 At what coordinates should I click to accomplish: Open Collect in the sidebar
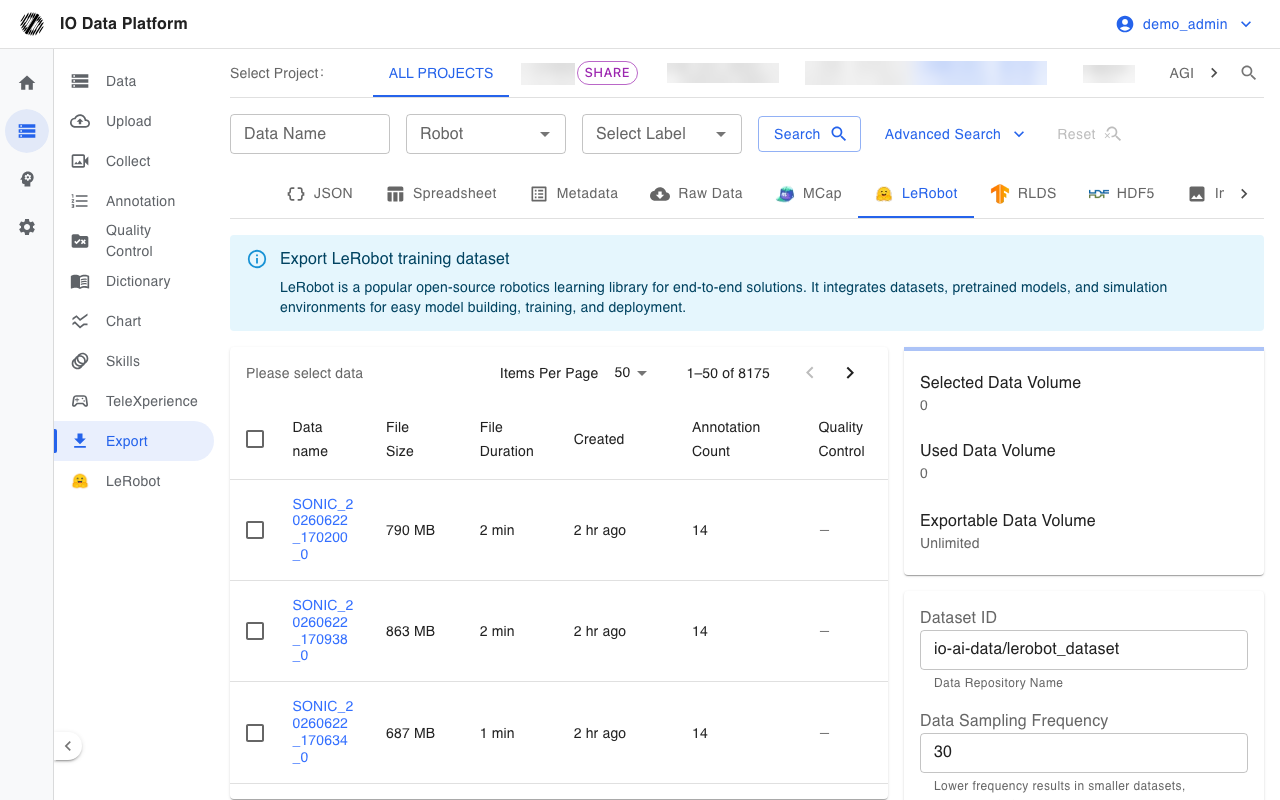134,161
